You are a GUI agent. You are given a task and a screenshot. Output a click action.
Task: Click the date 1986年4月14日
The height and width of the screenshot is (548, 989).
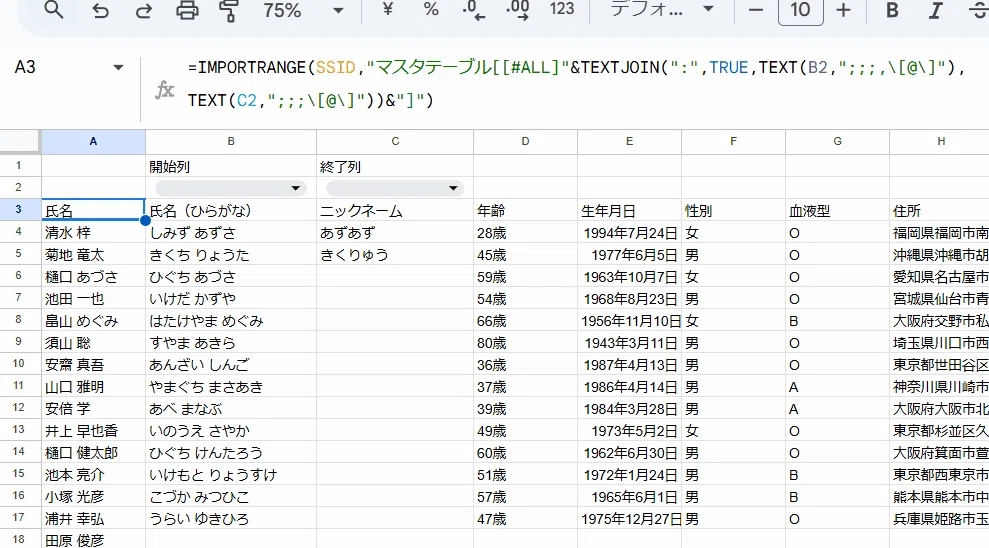(629, 387)
